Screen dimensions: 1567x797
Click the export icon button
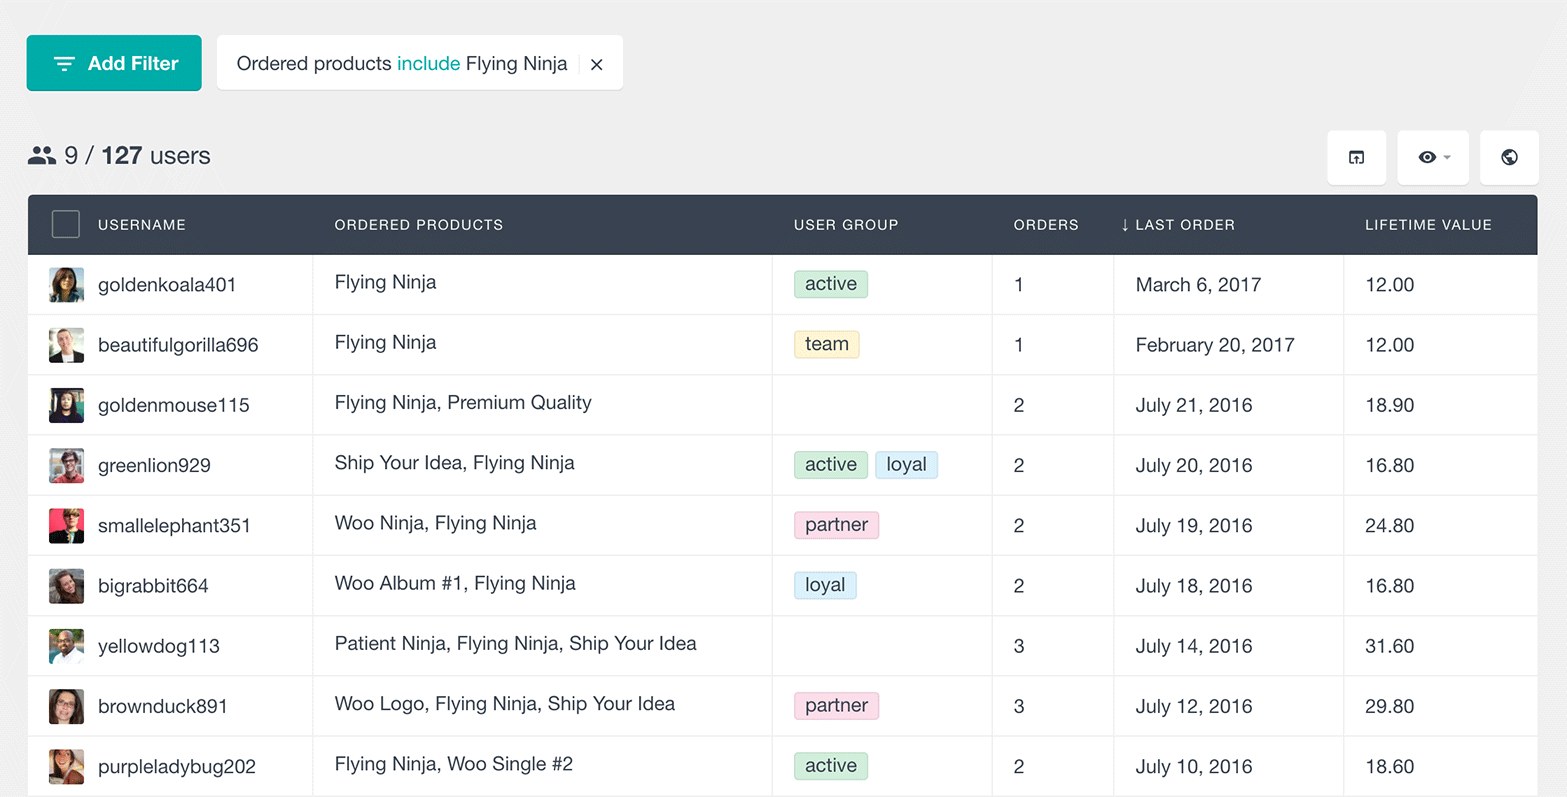[1356, 157]
